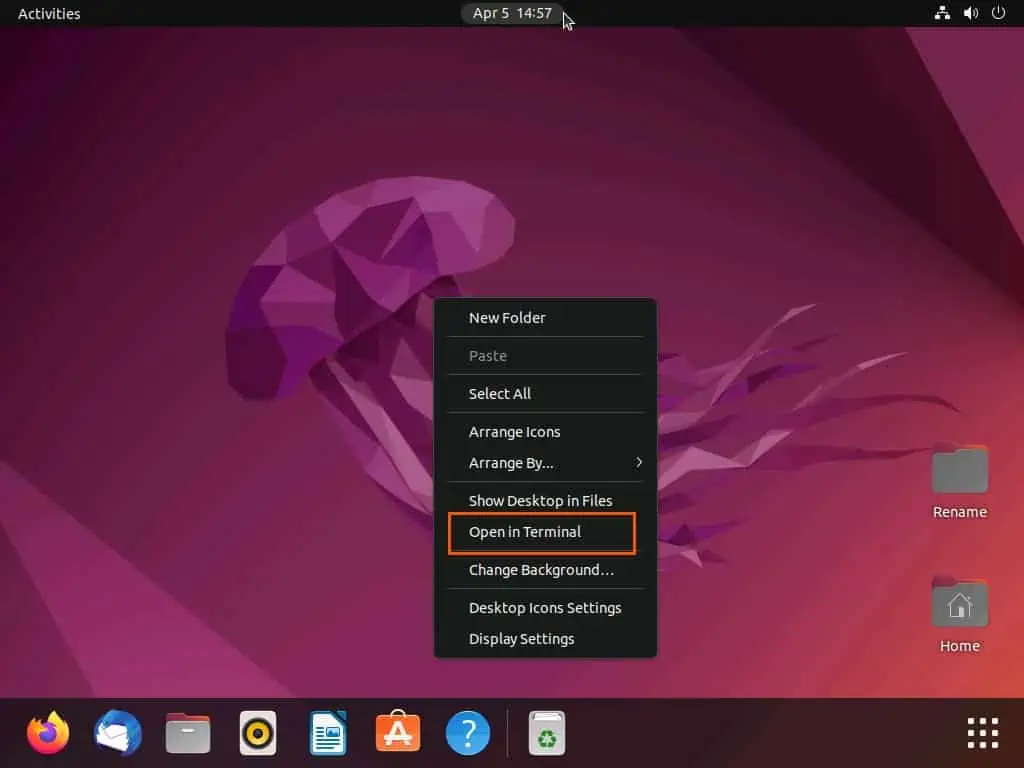Image resolution: width=1024 pixels, height=768 pixels.
Task: Open the Help question mark icon
Action: click(468, 733)
